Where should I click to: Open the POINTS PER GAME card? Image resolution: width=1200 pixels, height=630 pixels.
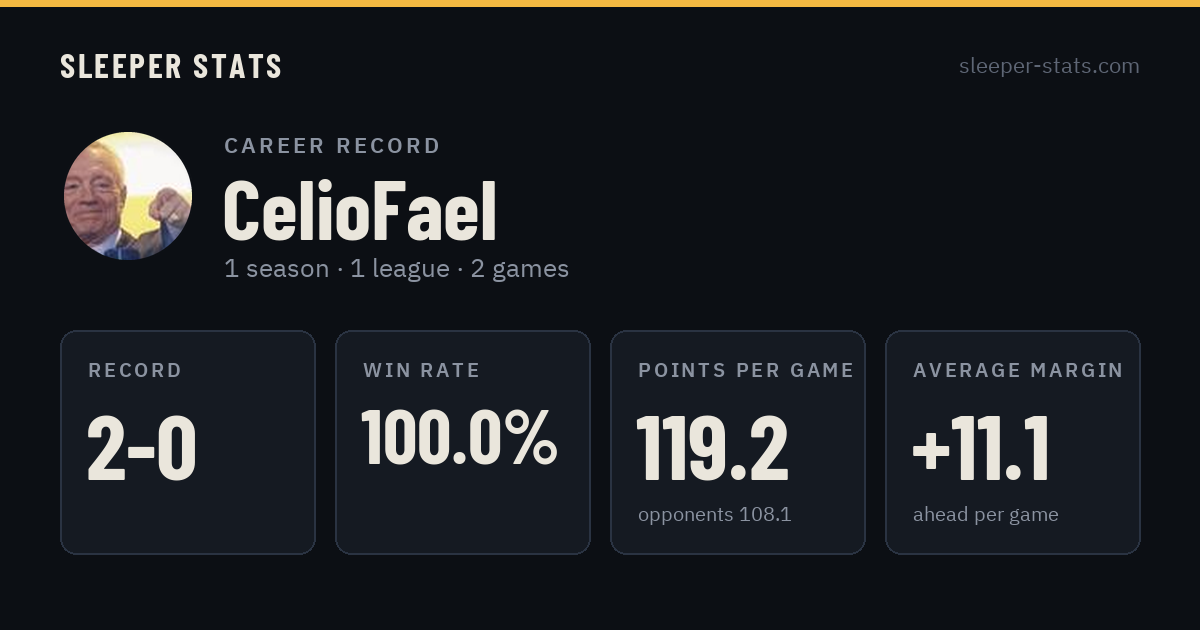click(x=738, y=442)
